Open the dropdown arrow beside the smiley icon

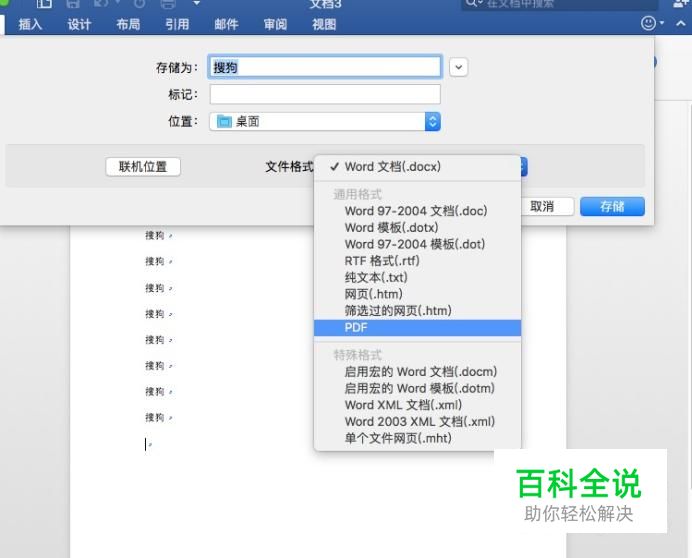662,23
